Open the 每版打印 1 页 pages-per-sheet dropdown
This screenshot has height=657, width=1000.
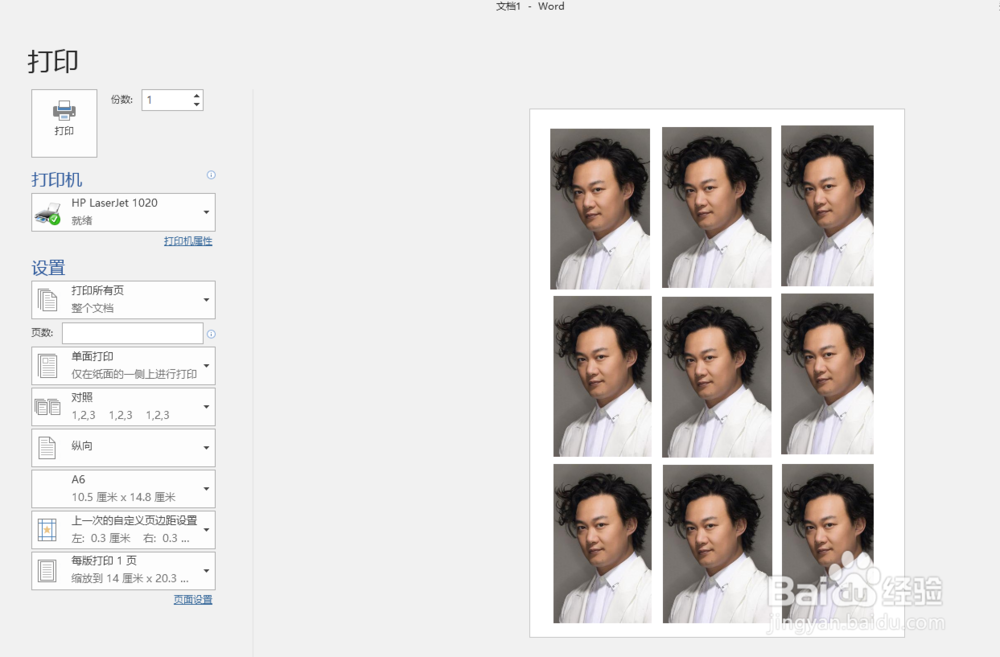[123, 570]
